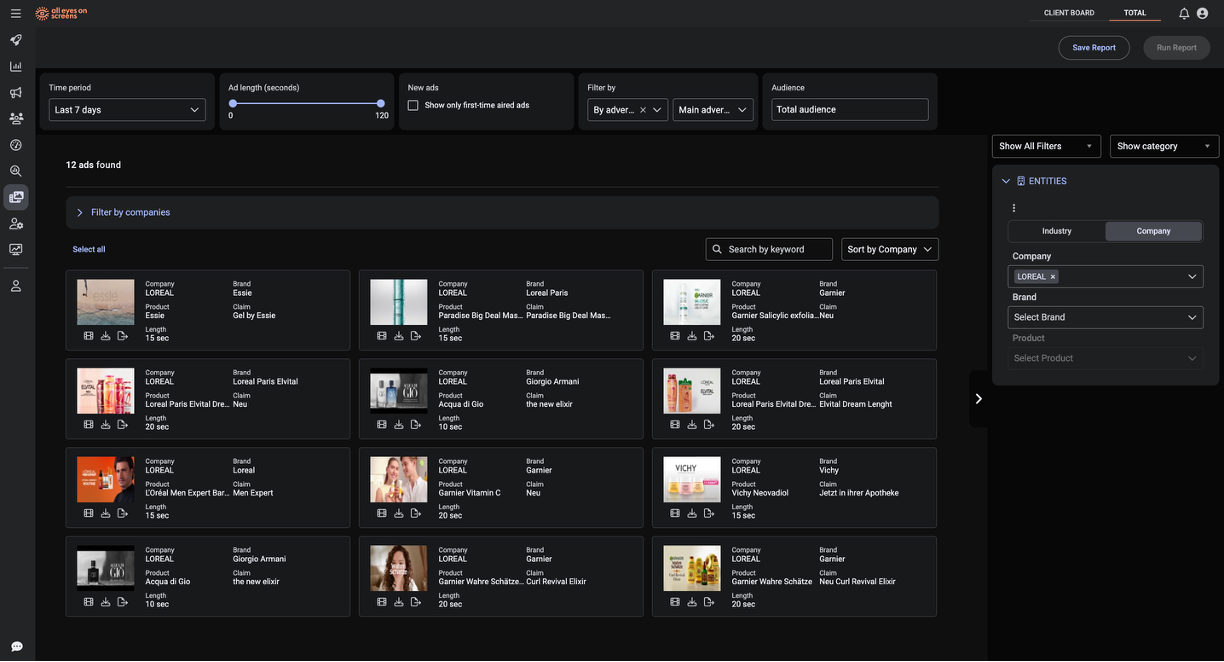The height and width of the screenshot is (662, 1224).
Task: Open the Essie ad thumbnail
Action: click(x=106, y=302)
